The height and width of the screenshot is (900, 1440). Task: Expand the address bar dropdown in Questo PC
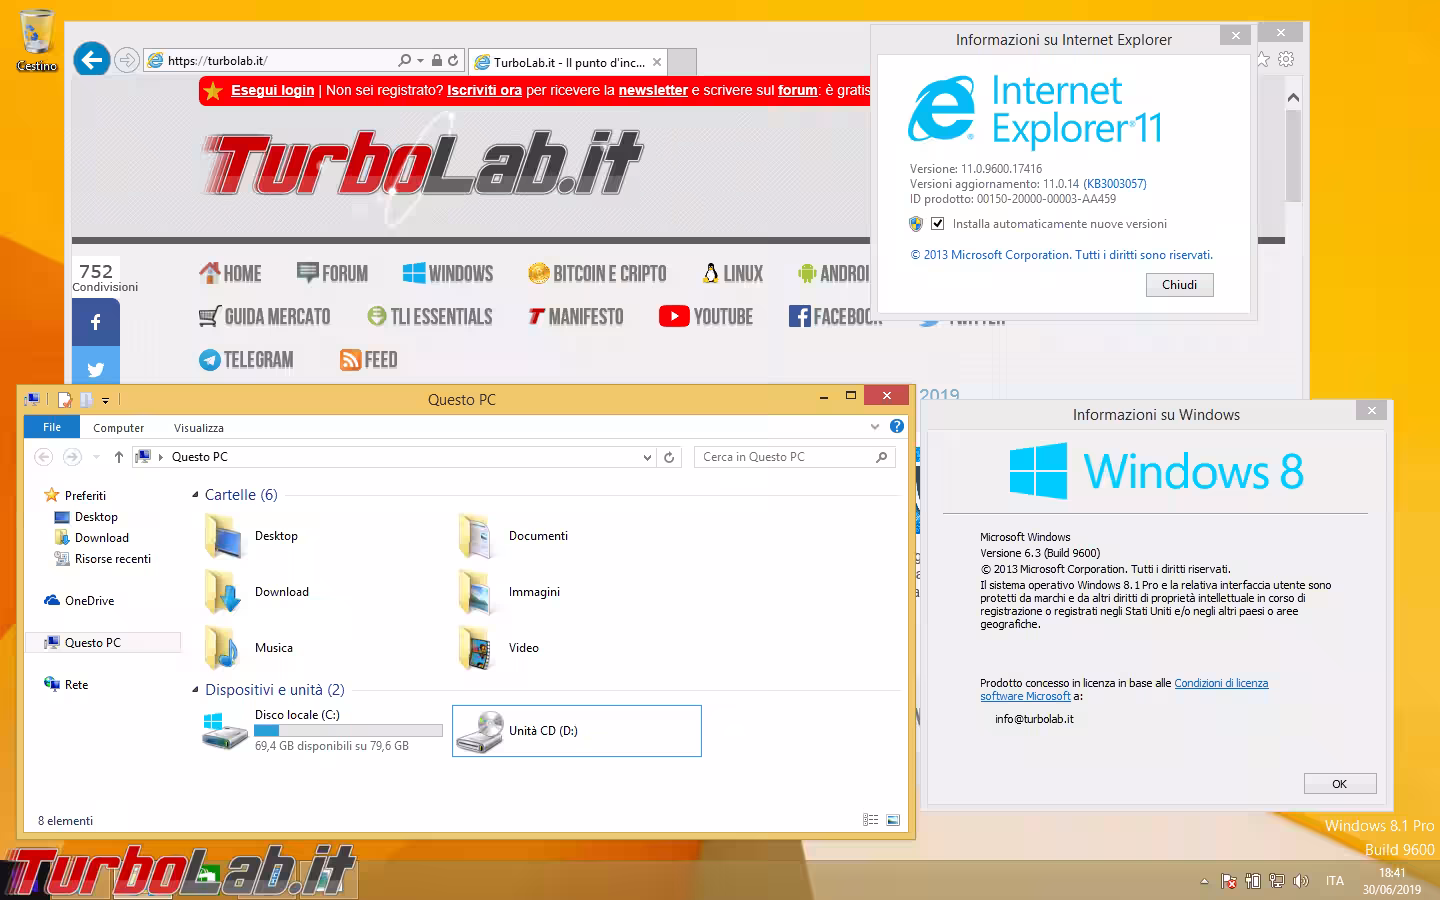(x=646, y=456)
